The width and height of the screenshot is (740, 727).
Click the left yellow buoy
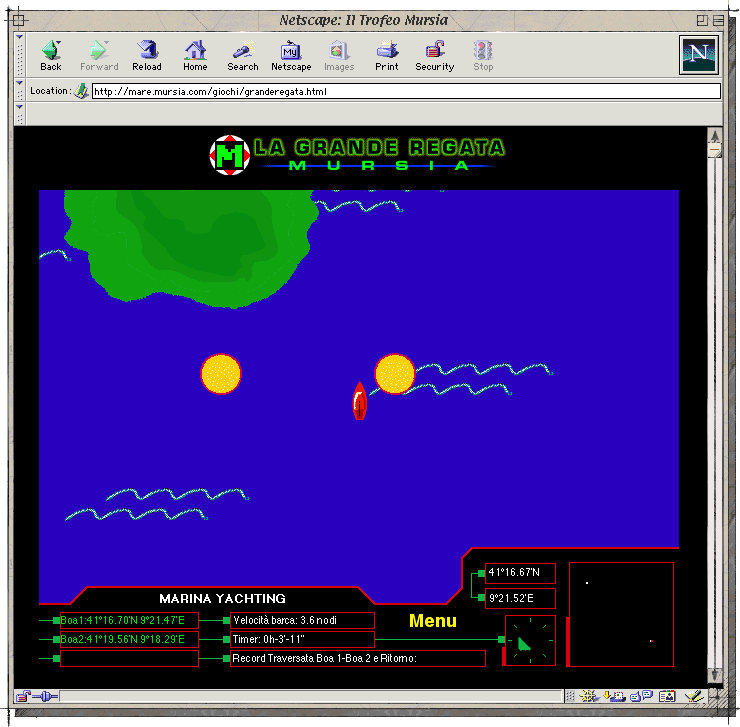click(x=221, y=373)
